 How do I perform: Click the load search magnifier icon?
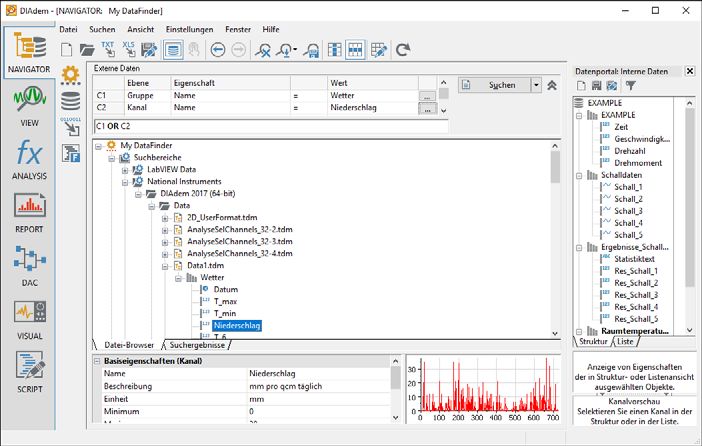tap(285, 50)
